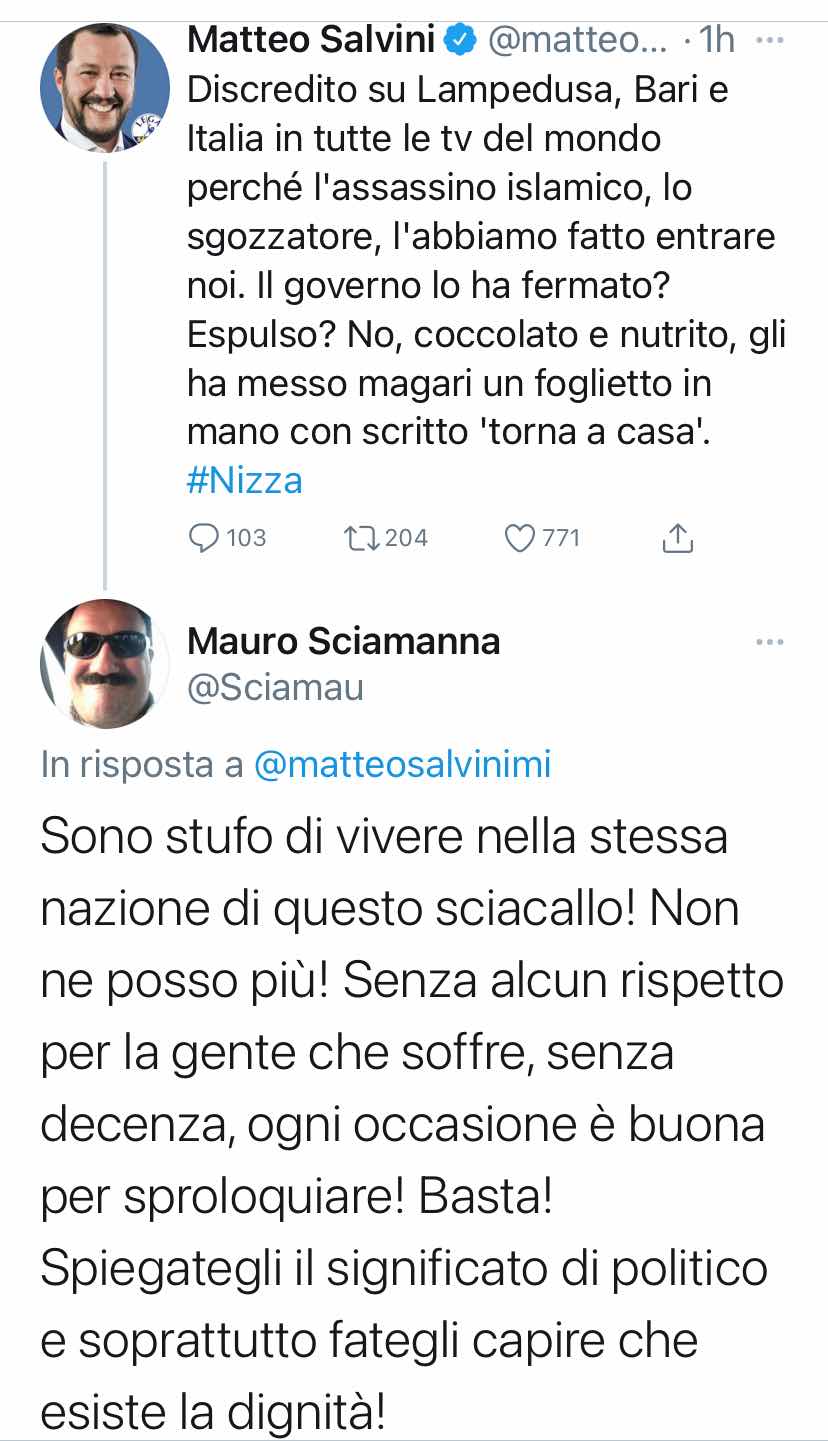Open the @matteosalvinimi mention link
This screenshot has width=828, height=1441.
(403, 765)
